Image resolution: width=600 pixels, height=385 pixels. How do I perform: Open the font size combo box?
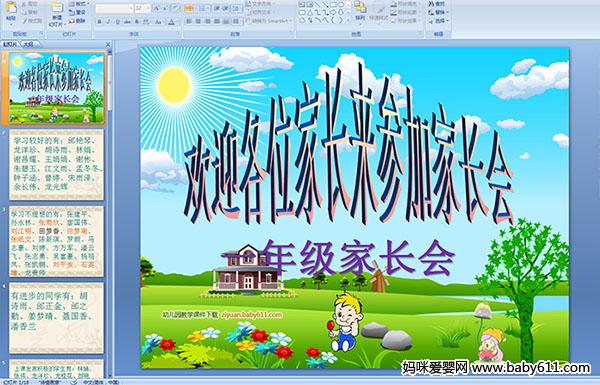(x=142, y=8)
